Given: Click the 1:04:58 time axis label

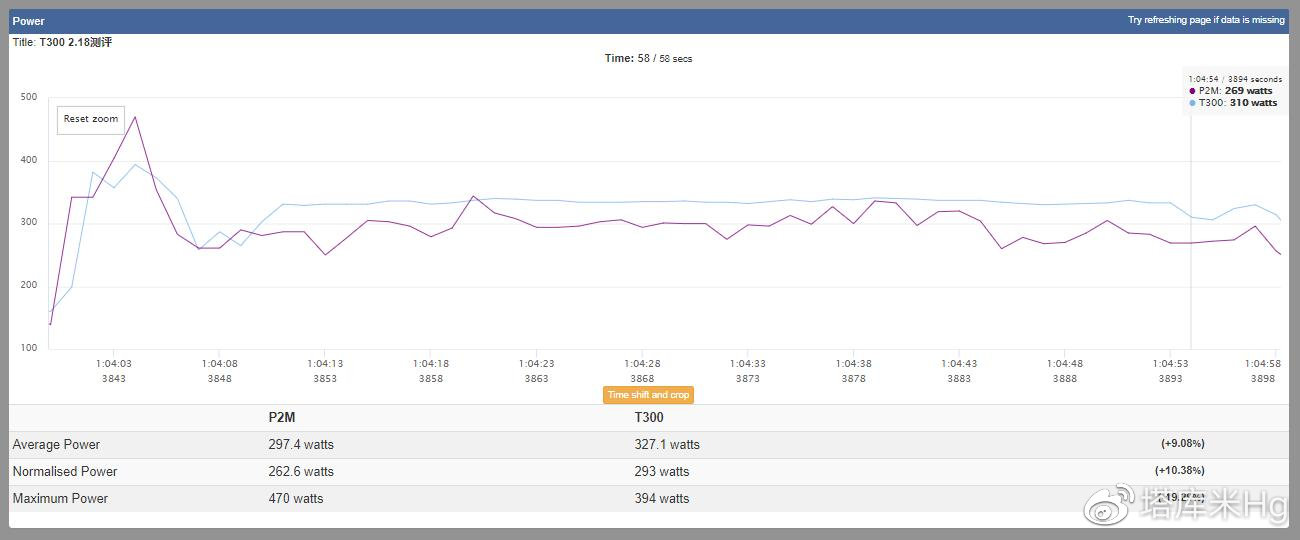Looking at the screenshot, I should [1262, 364].
